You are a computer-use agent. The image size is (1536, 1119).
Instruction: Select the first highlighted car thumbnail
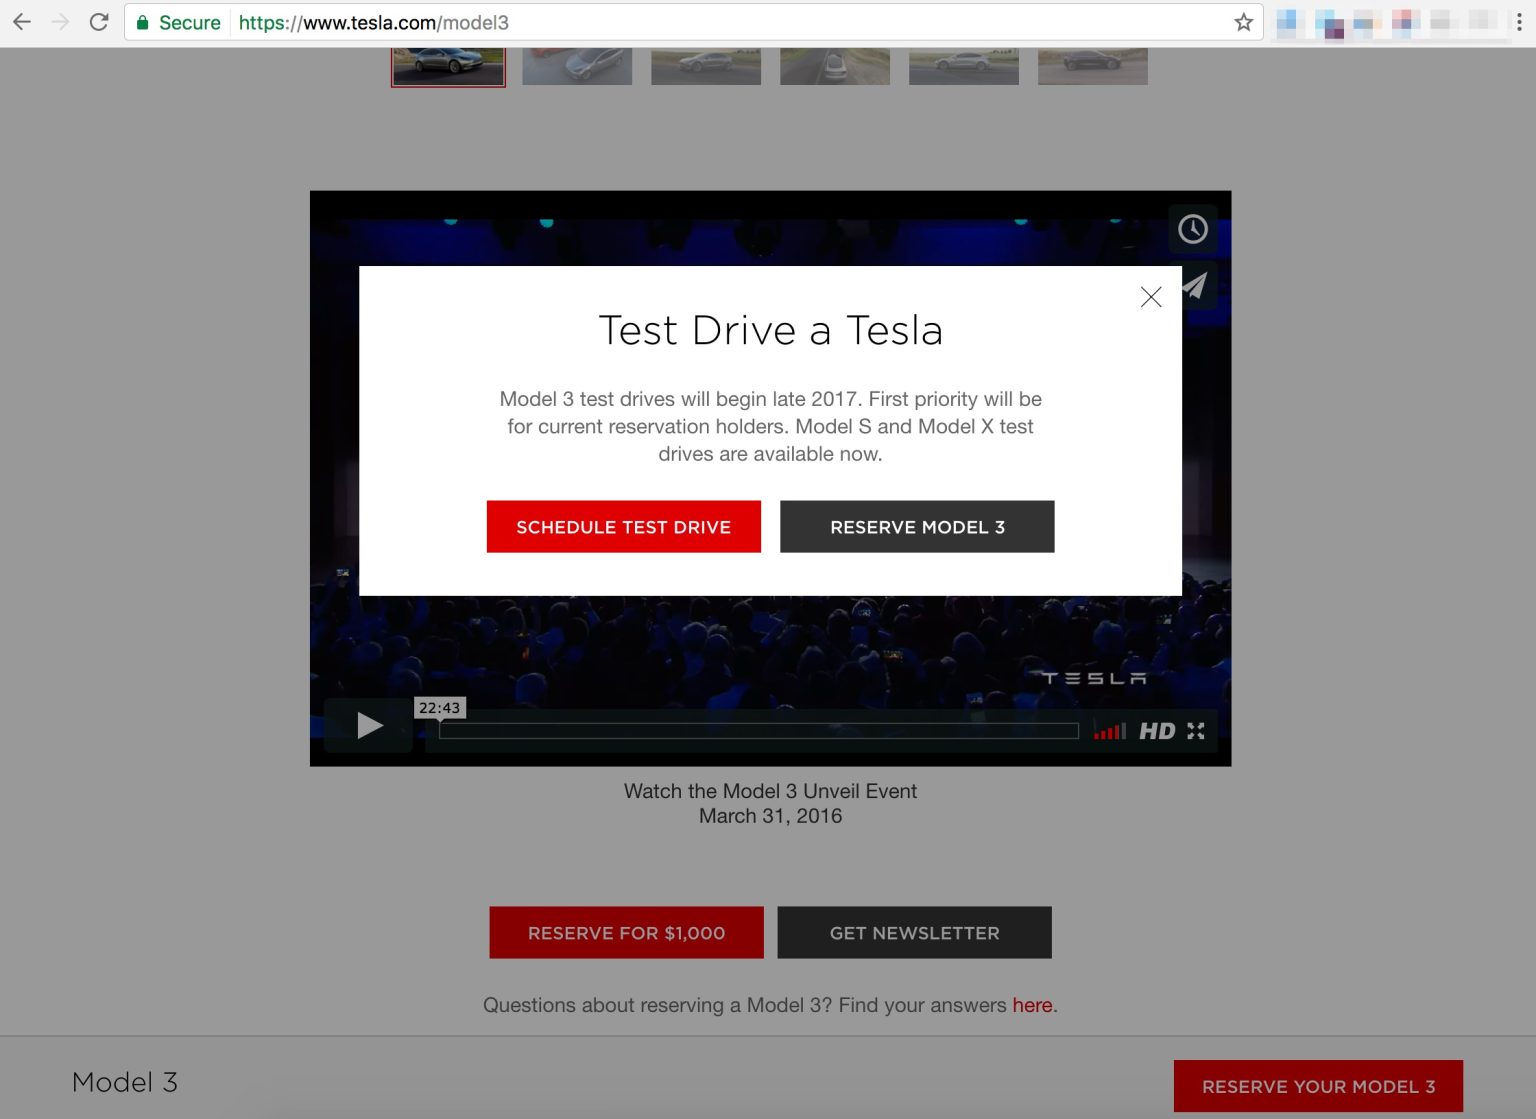[448, 66]
